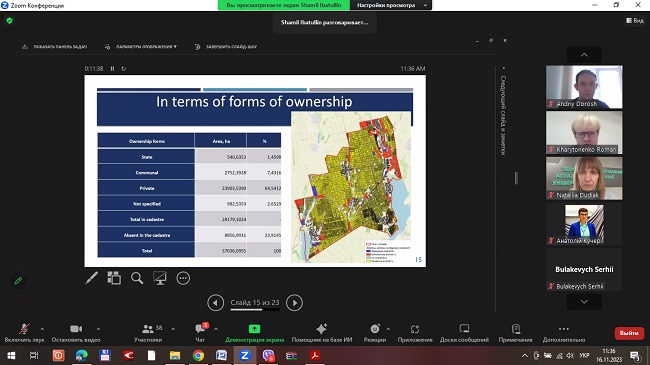Click end slide show button
The width and height of the screenshot is (650, 365).
pos(226,47)
